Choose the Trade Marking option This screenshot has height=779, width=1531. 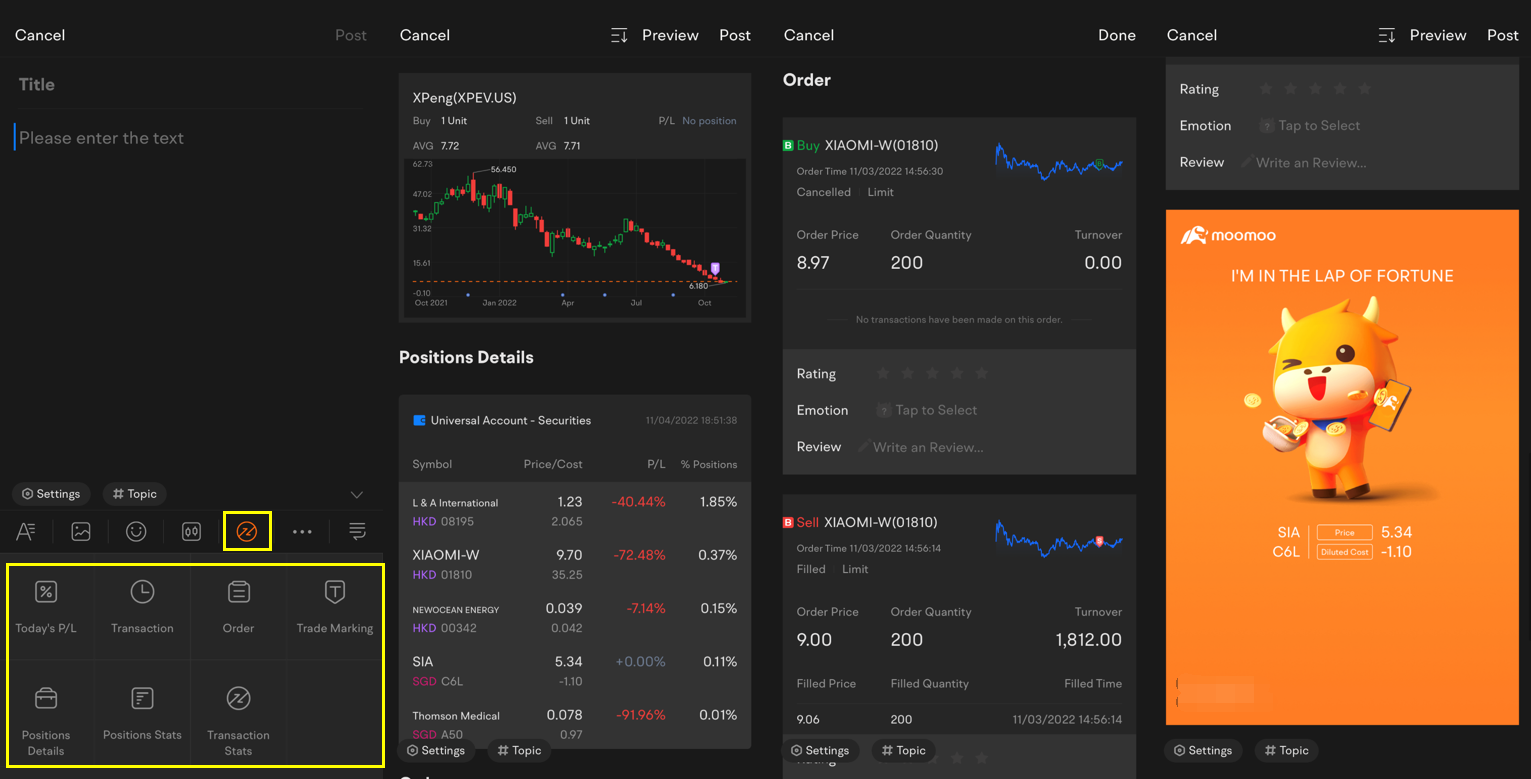(335, 608)
